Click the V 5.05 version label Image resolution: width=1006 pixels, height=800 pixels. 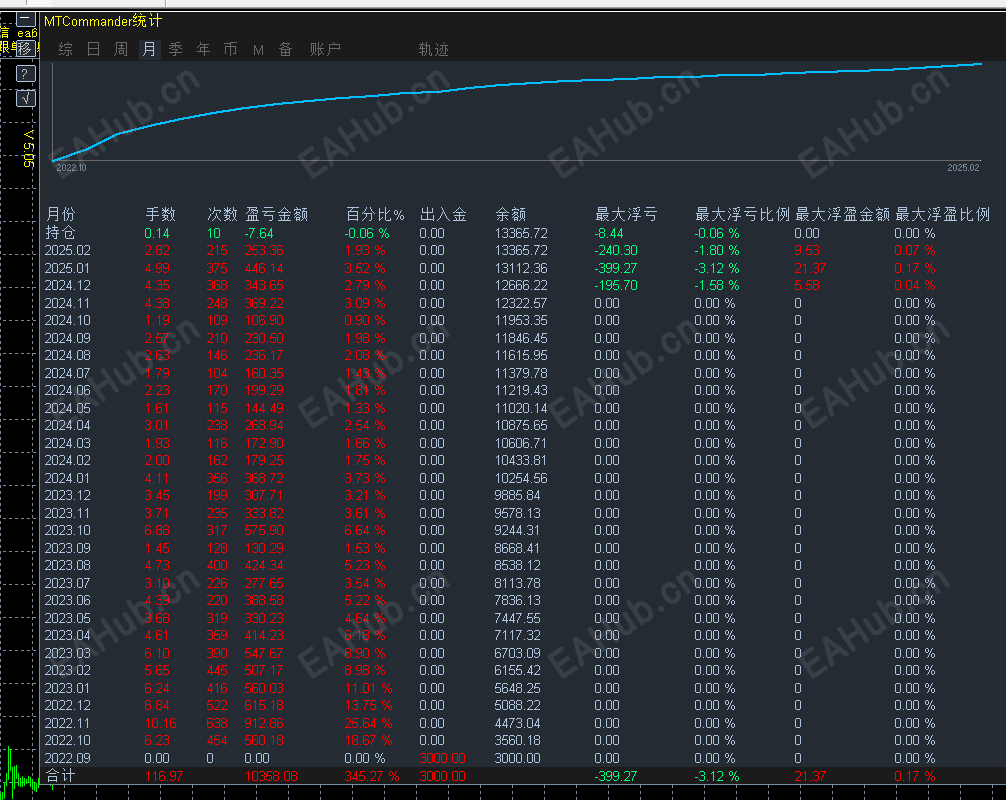tap(28, 148)
